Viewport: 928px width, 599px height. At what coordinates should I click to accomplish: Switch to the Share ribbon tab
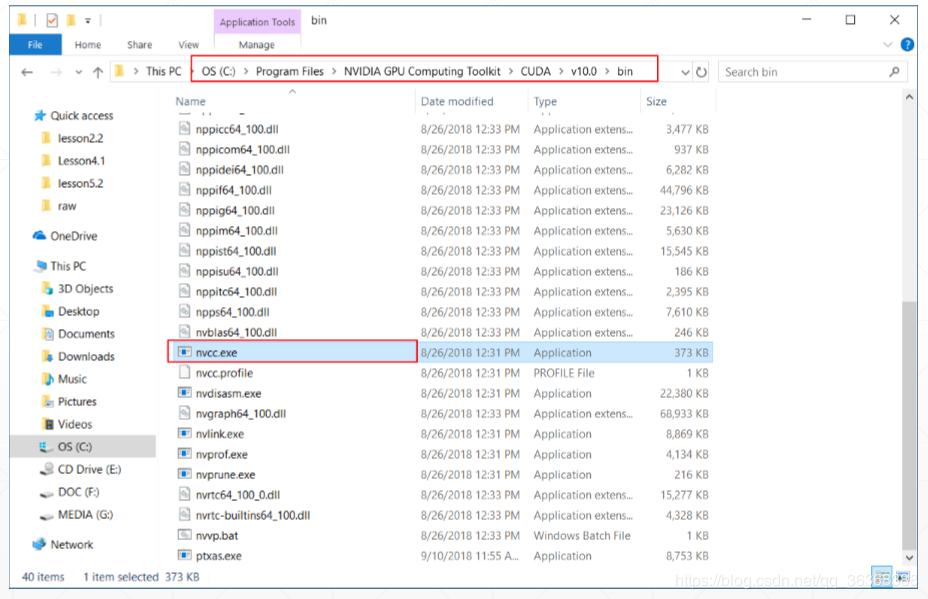click(x=140, y=44)
